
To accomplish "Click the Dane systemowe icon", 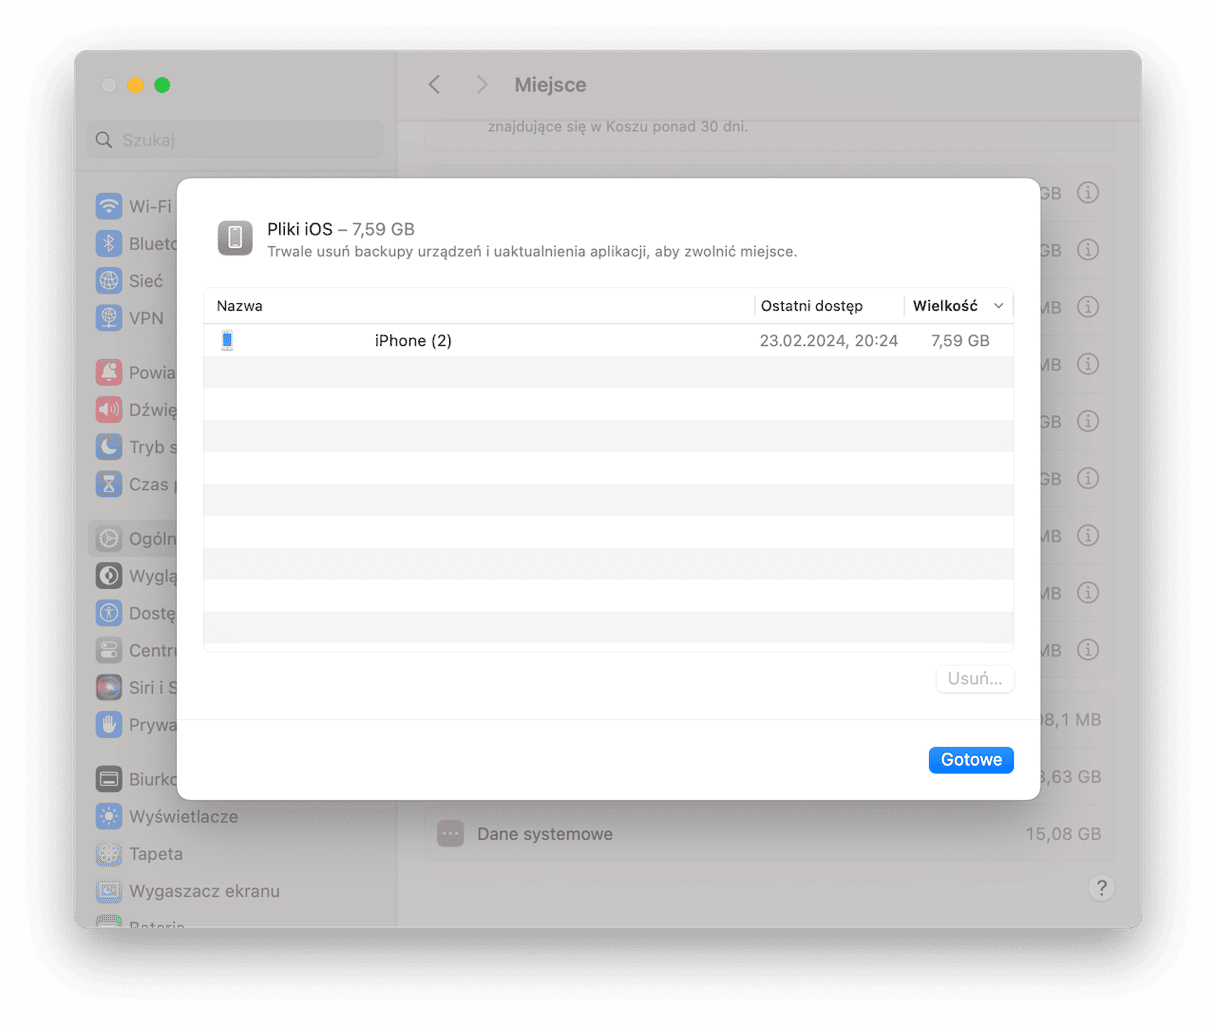I will 451,834.
